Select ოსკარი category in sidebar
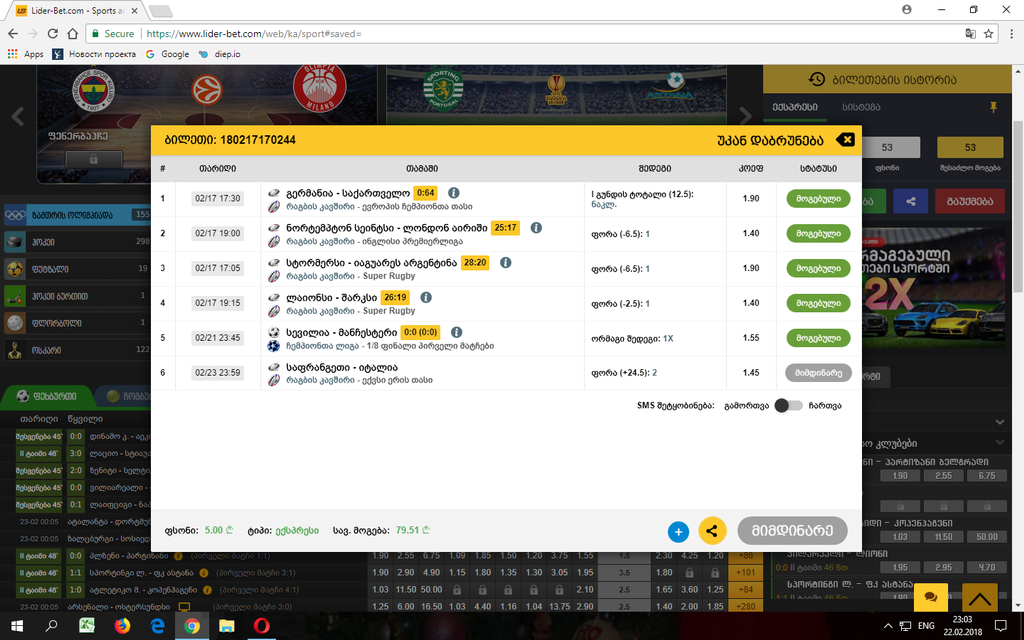 tap(77, 350)
